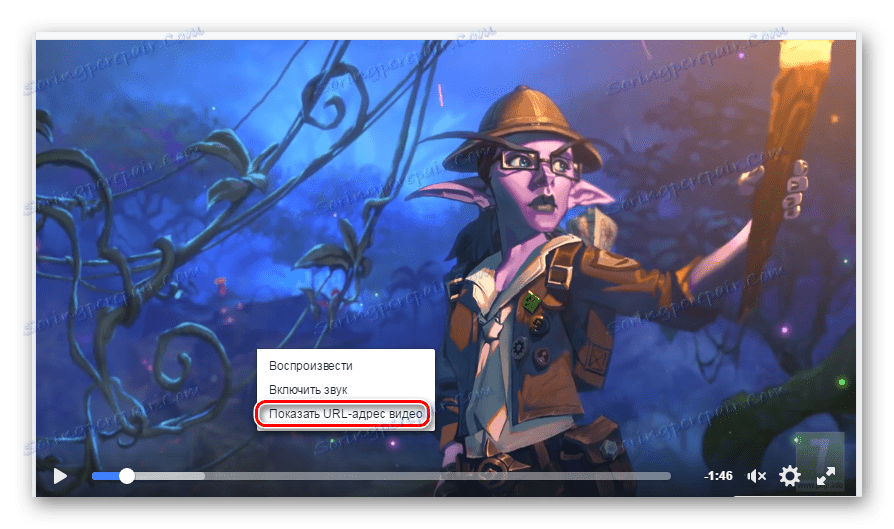Click the progress bar scrubber handle
894x529 pixels.
click(127, 476)
